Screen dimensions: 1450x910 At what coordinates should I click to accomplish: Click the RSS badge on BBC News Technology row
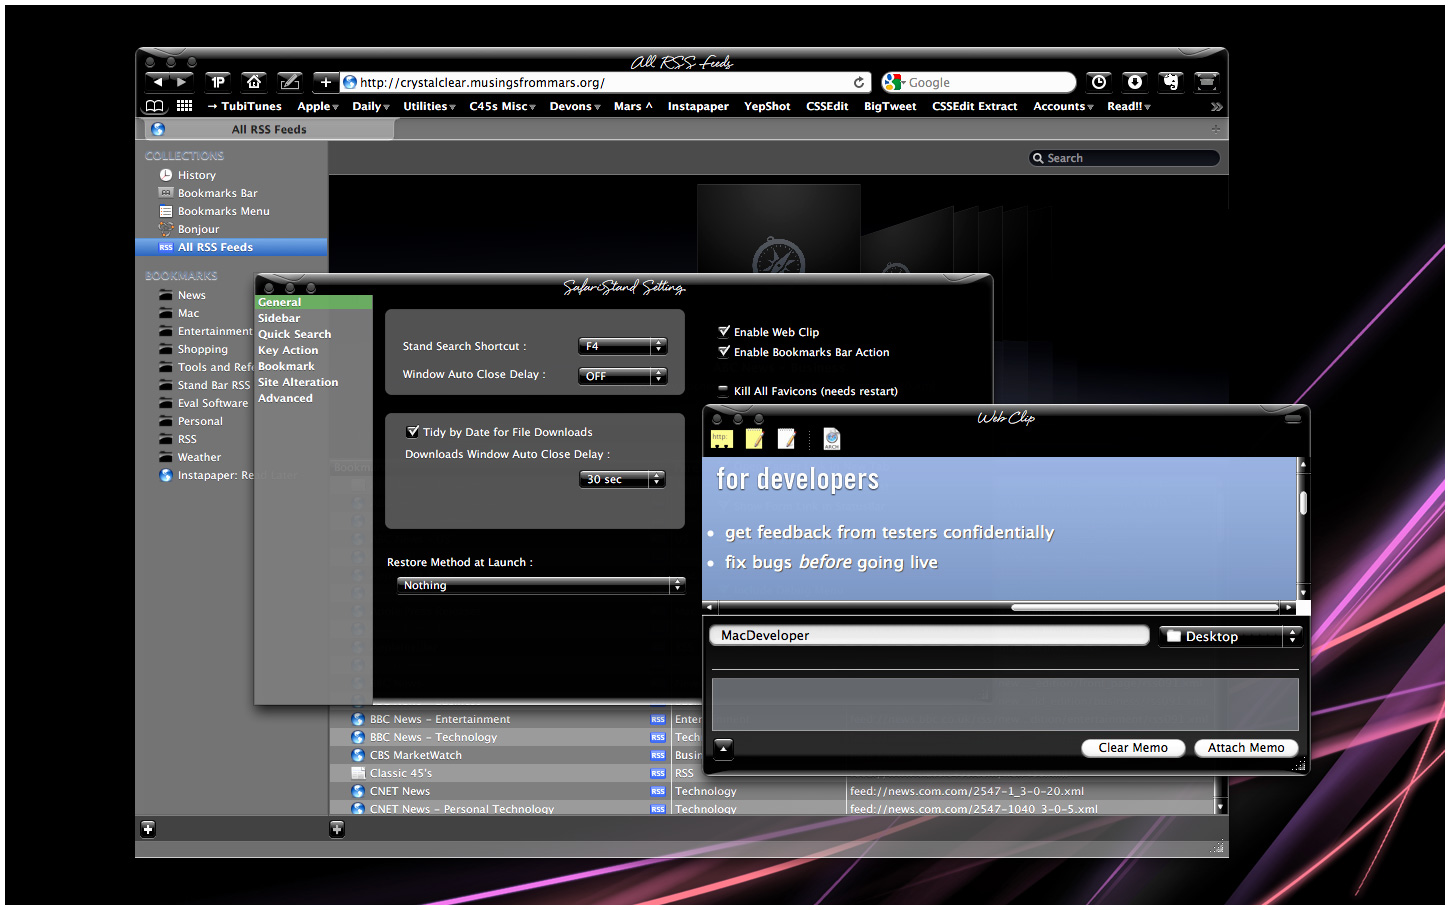658,737
